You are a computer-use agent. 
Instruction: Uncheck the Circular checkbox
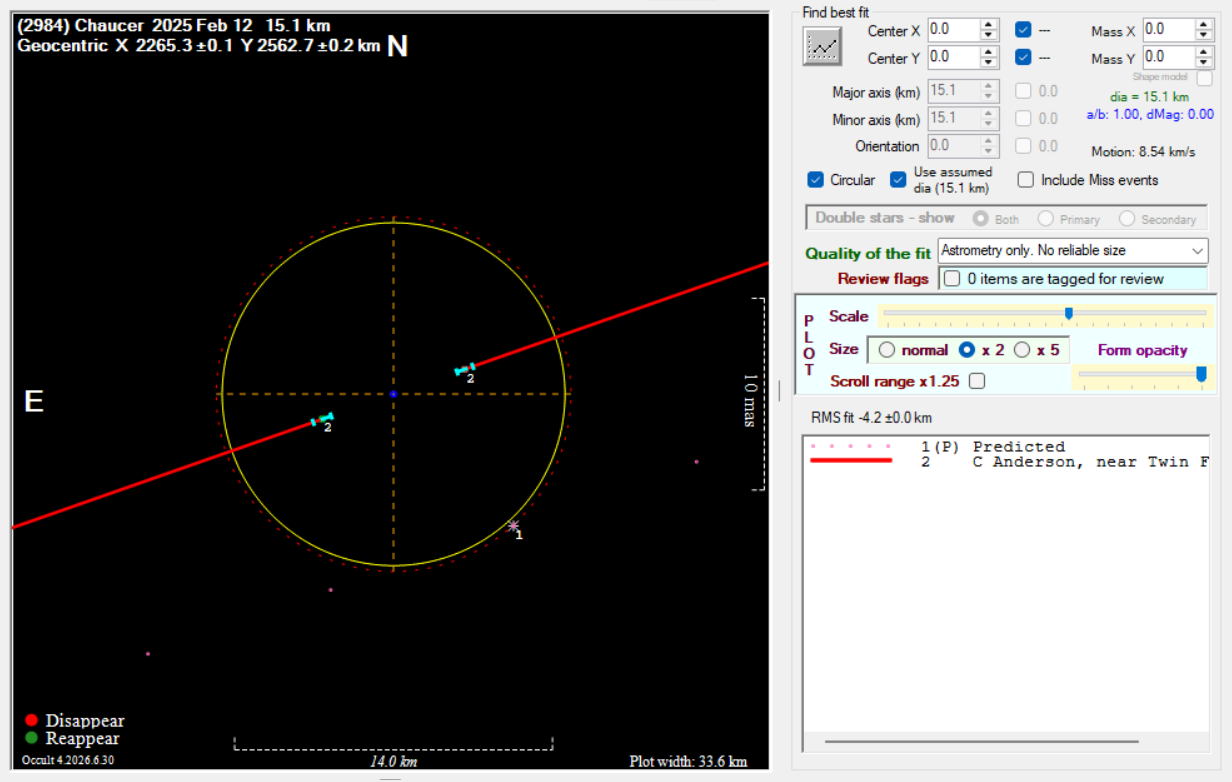(x=815, y=180)
